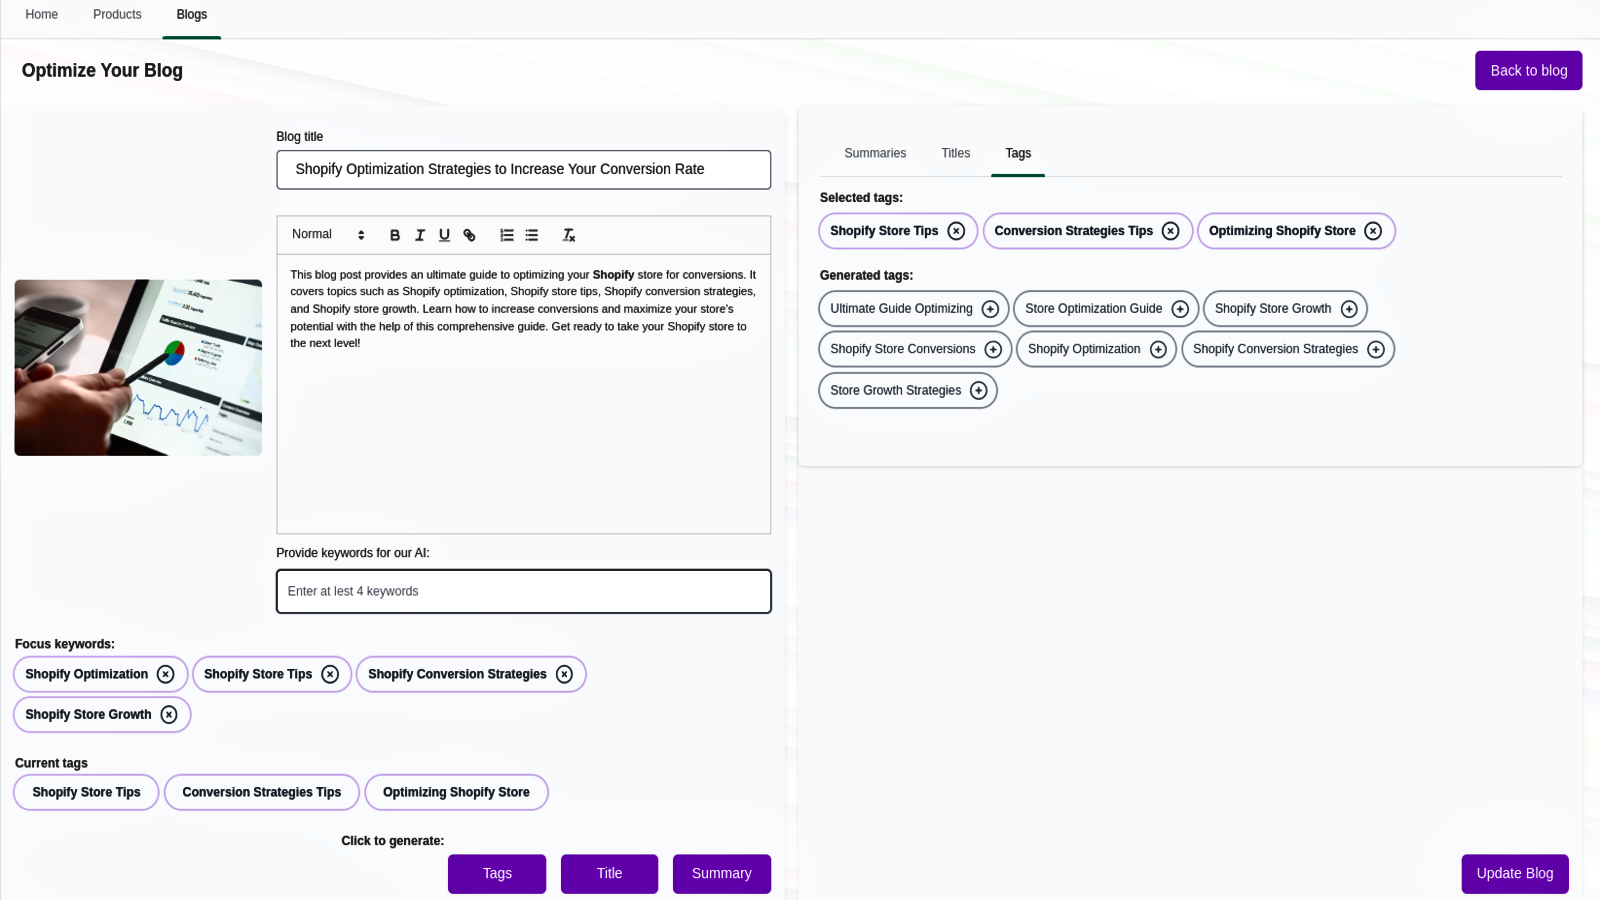Toggle italic formatting in editor toolbar

pyautogui.click(x=420, y=235)
